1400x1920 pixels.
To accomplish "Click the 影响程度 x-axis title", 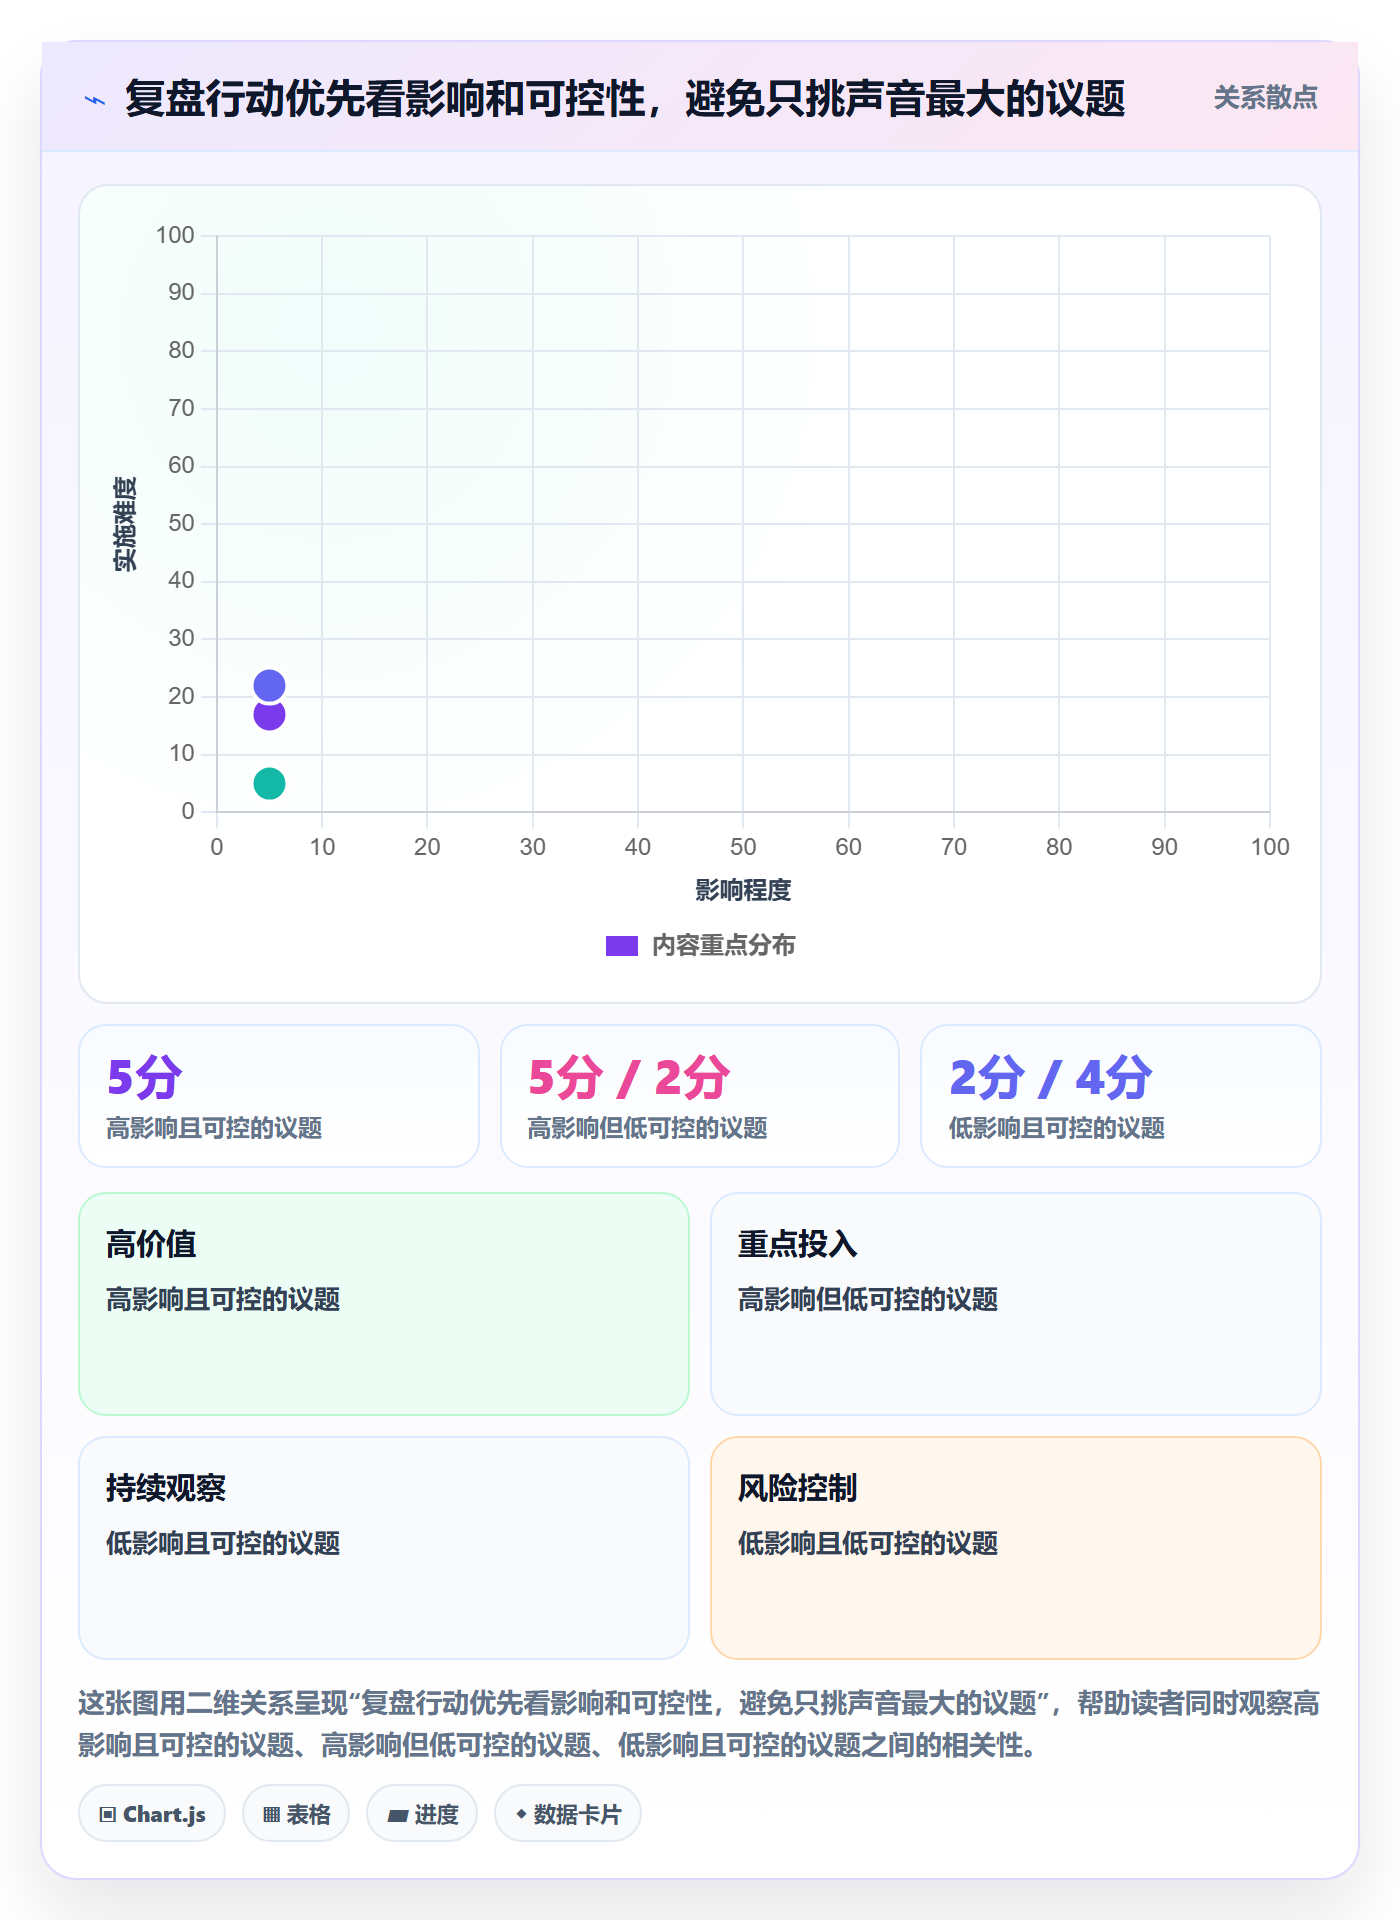I will (x=743, y=890).
